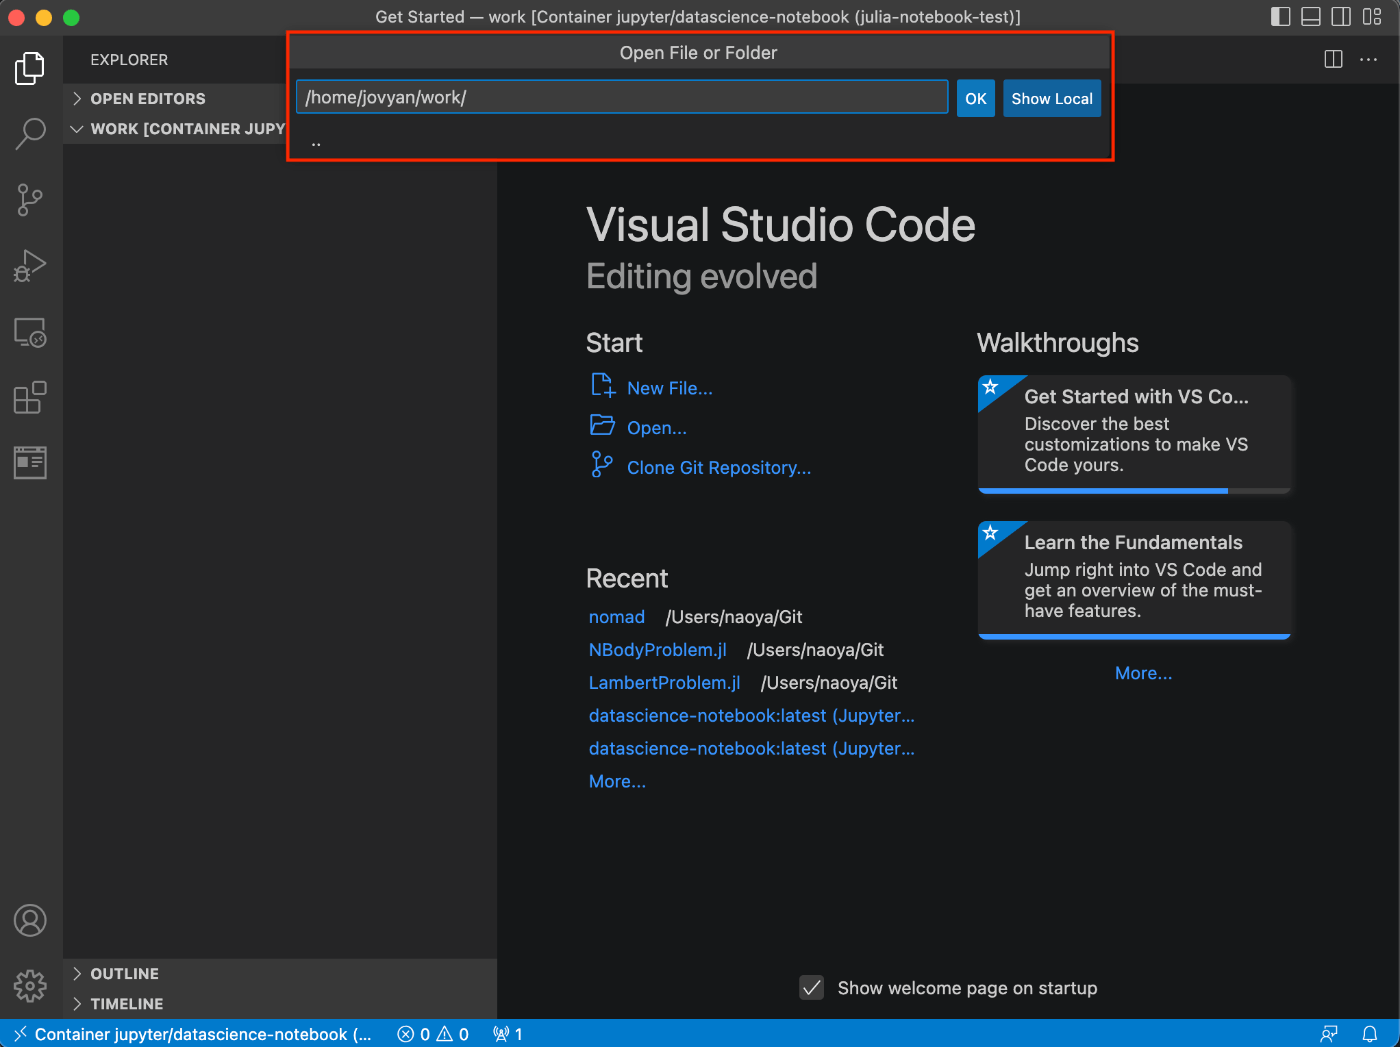Click the Open folder icon under Start
The height and width of the screenshot is (1047, 1400).
pos(602,426)
